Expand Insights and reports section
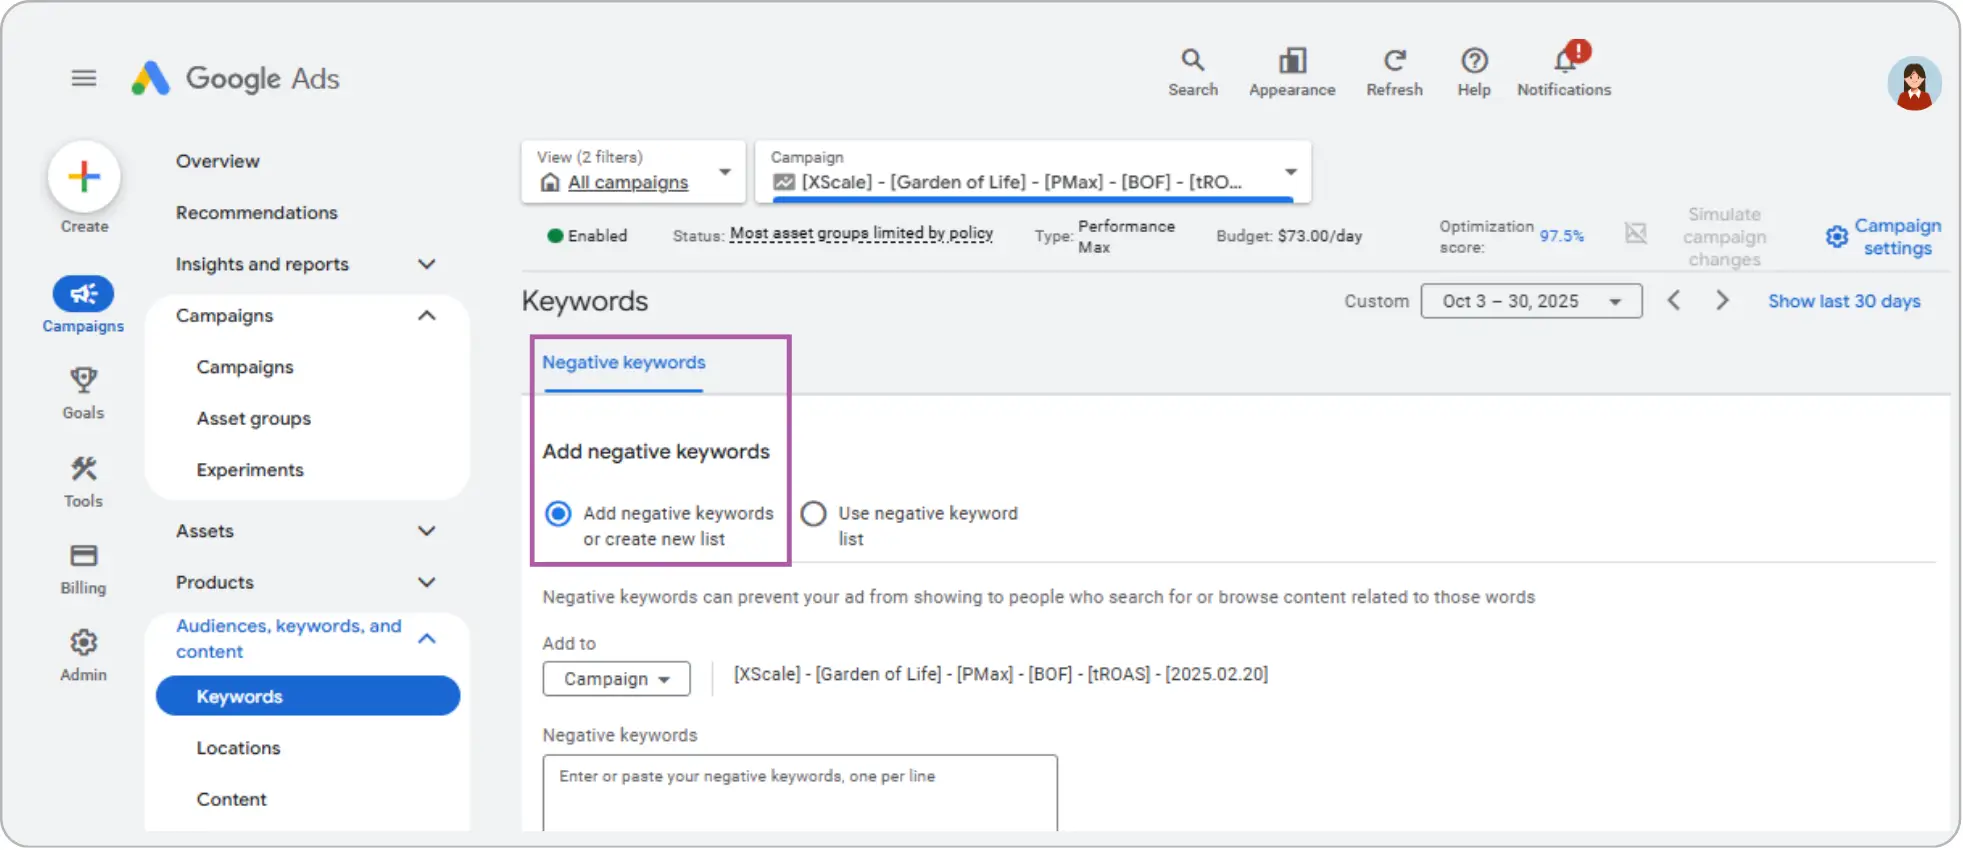The width and height of the screenshot is (1963, 850). [427, 264]
